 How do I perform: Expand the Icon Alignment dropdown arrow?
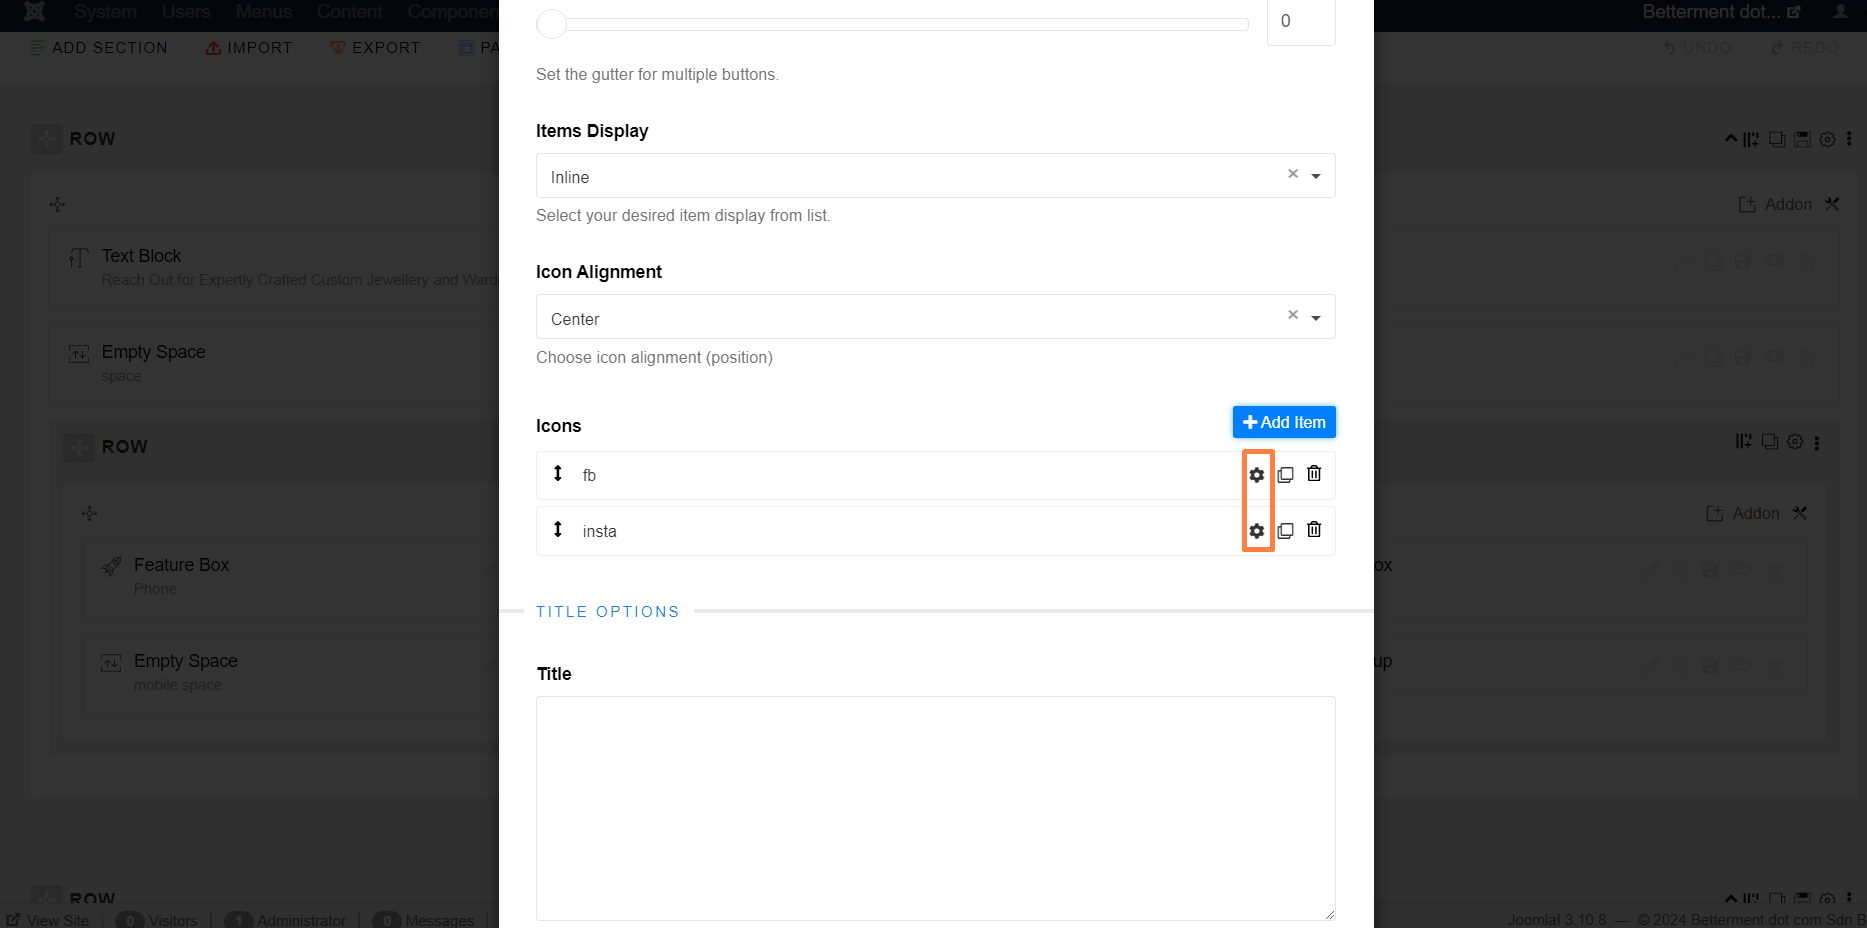click(x=1316, y=318)
